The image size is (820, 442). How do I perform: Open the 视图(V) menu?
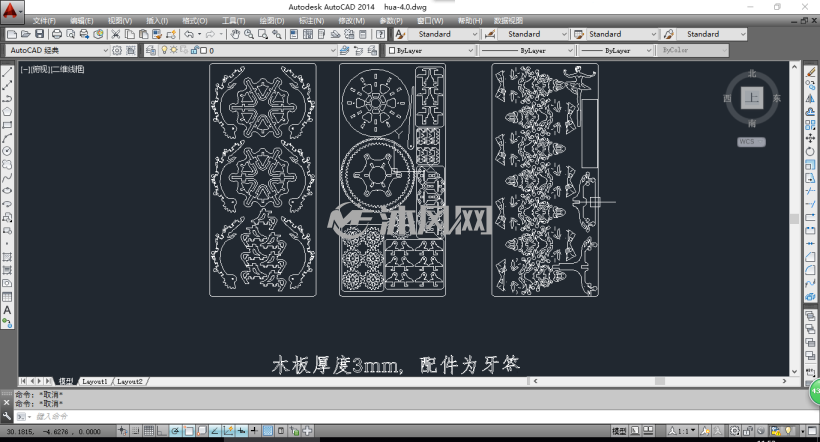pos(120,21)
